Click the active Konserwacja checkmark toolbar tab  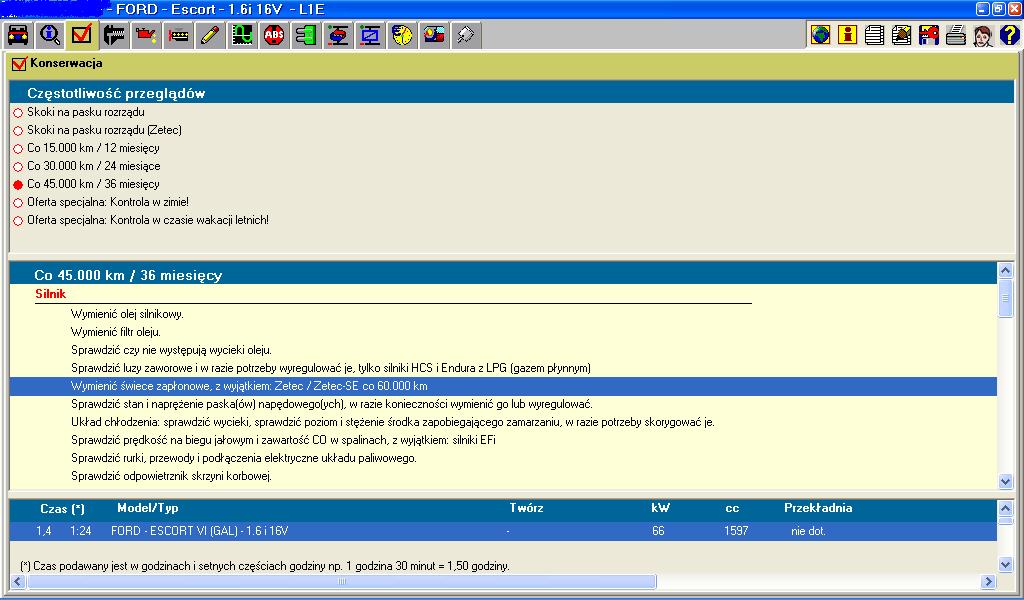click(82, 36)
